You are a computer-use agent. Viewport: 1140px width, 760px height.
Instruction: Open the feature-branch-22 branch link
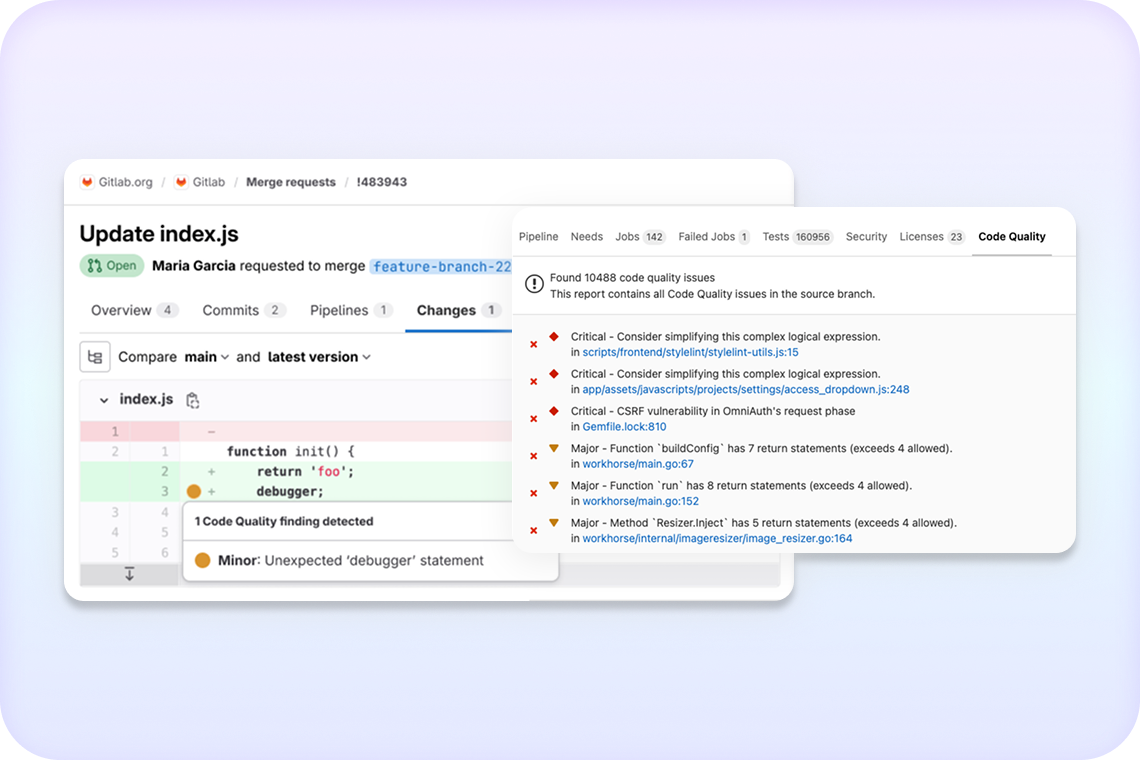(441, 266)
